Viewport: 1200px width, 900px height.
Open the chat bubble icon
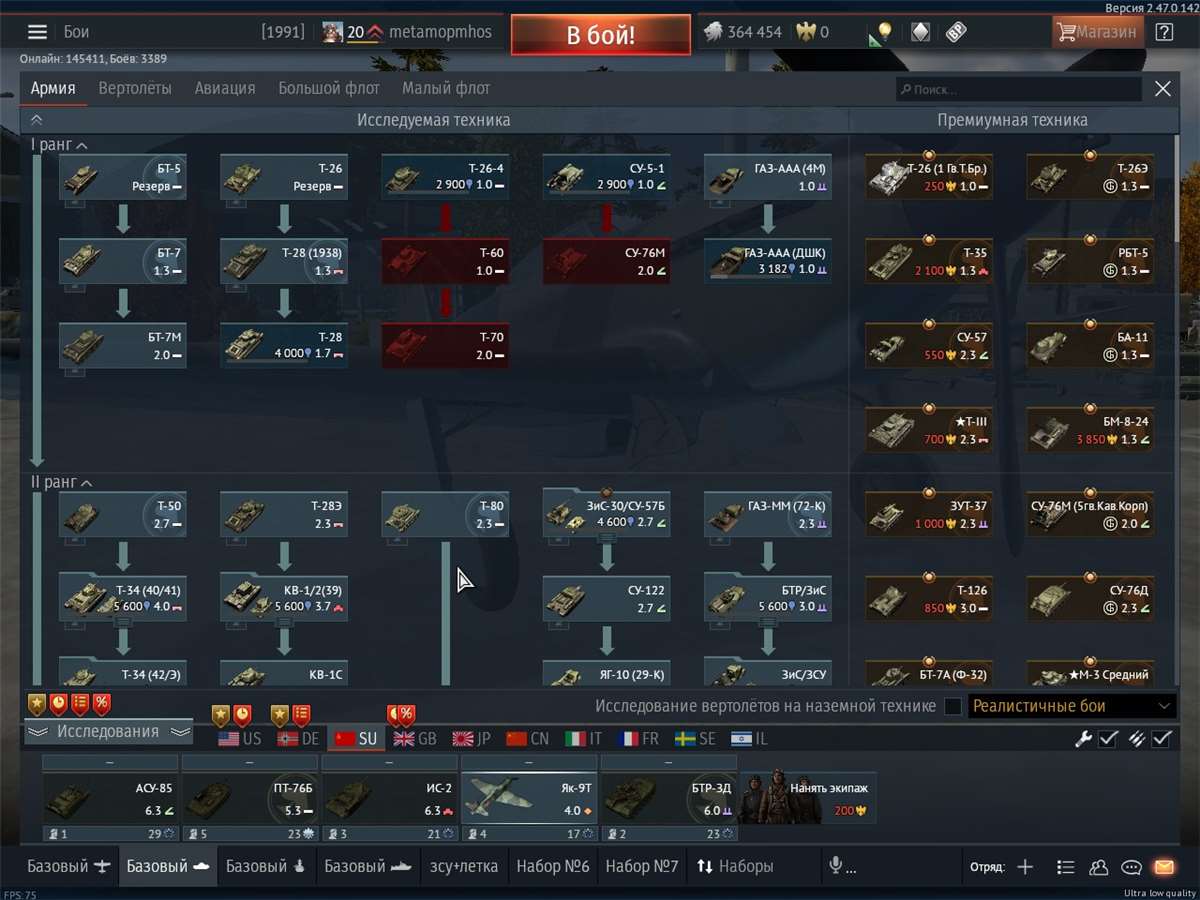pyautogui.click(x=1131, y=867)
